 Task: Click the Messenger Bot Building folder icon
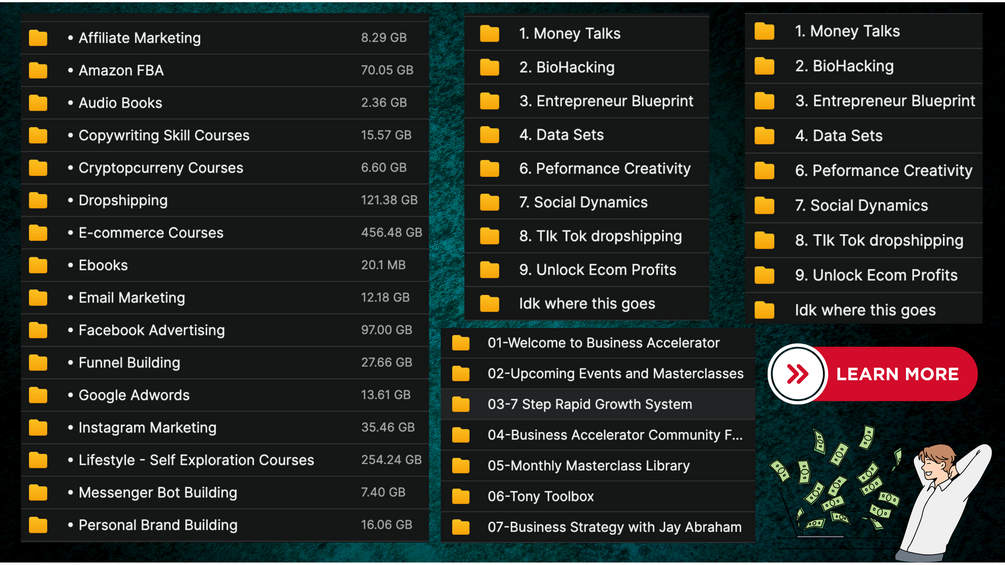(x=38, y=493)
